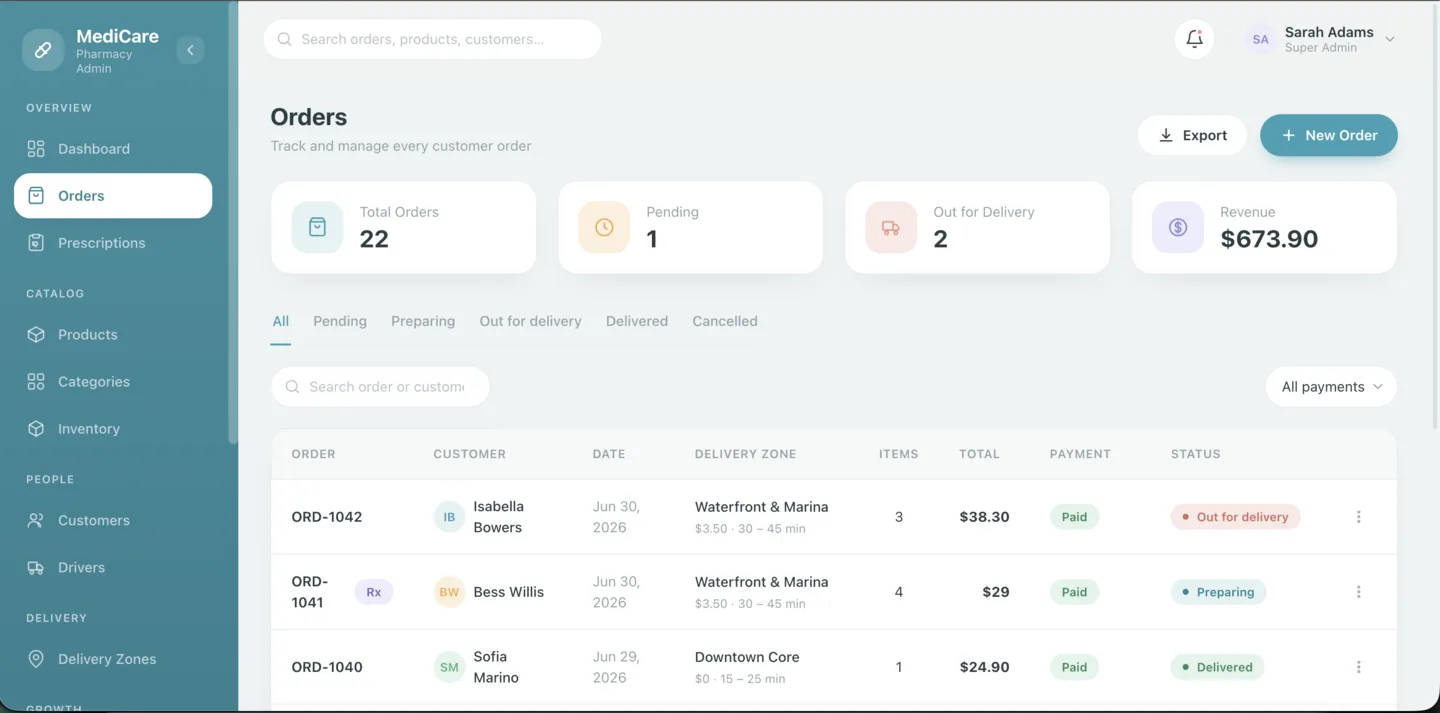Click the Delivered status badge on ORD-1040
This screenshot has height=713, width=1440.
tap(1217, 667)
